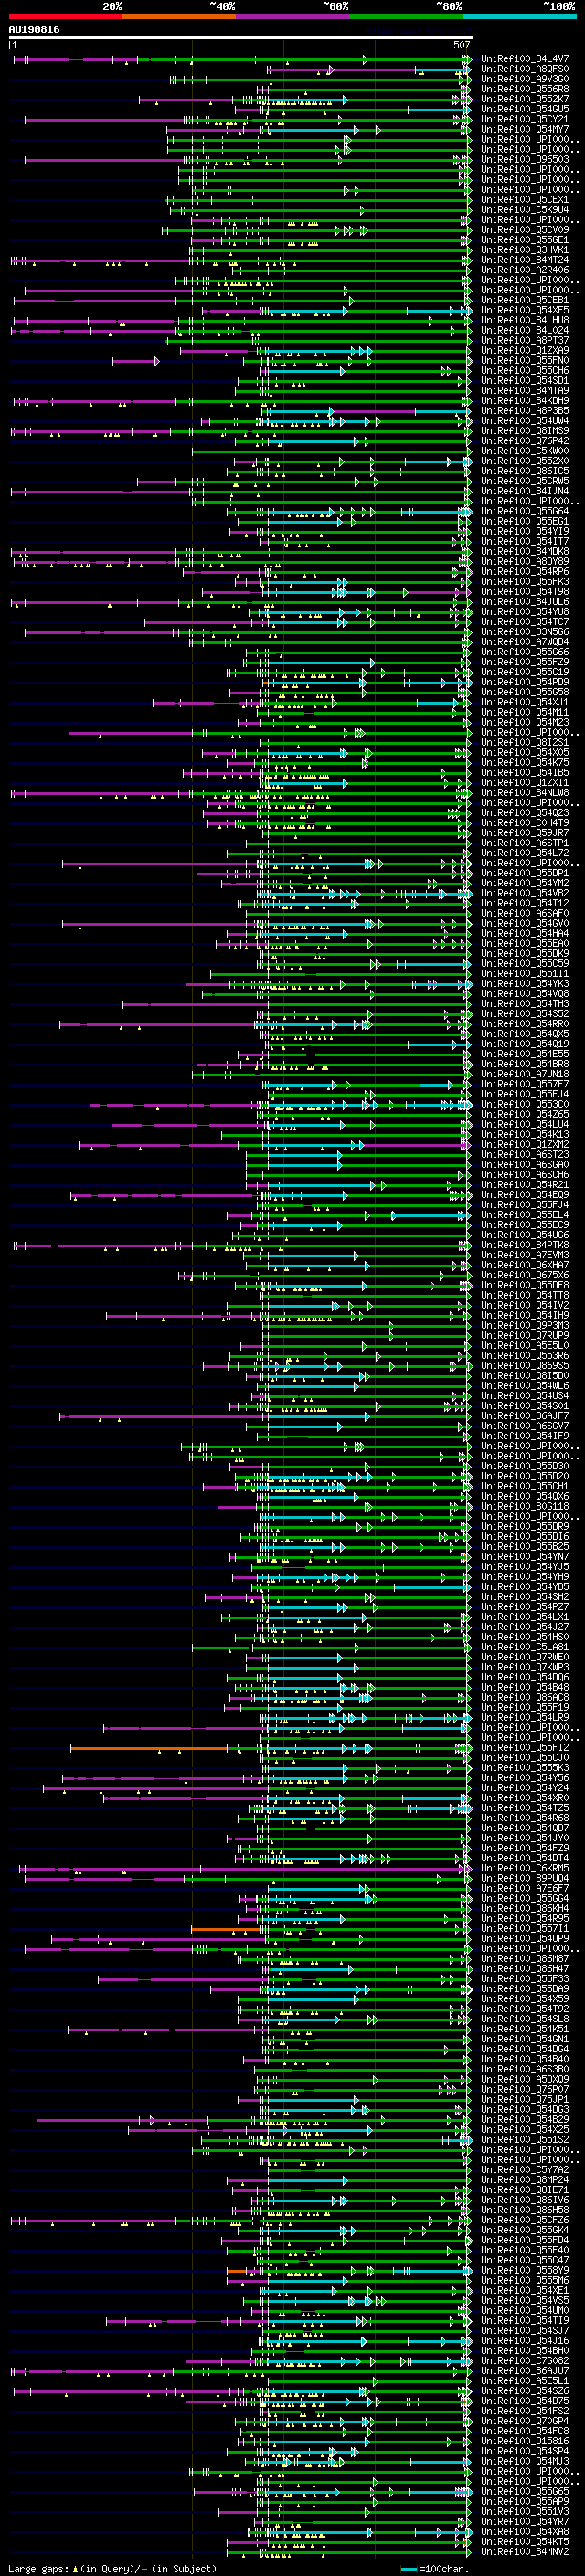This screenshot has height=2576, width=585.
Task: Select hit label UniRef100_Q54T98
Action: [525, 592]
